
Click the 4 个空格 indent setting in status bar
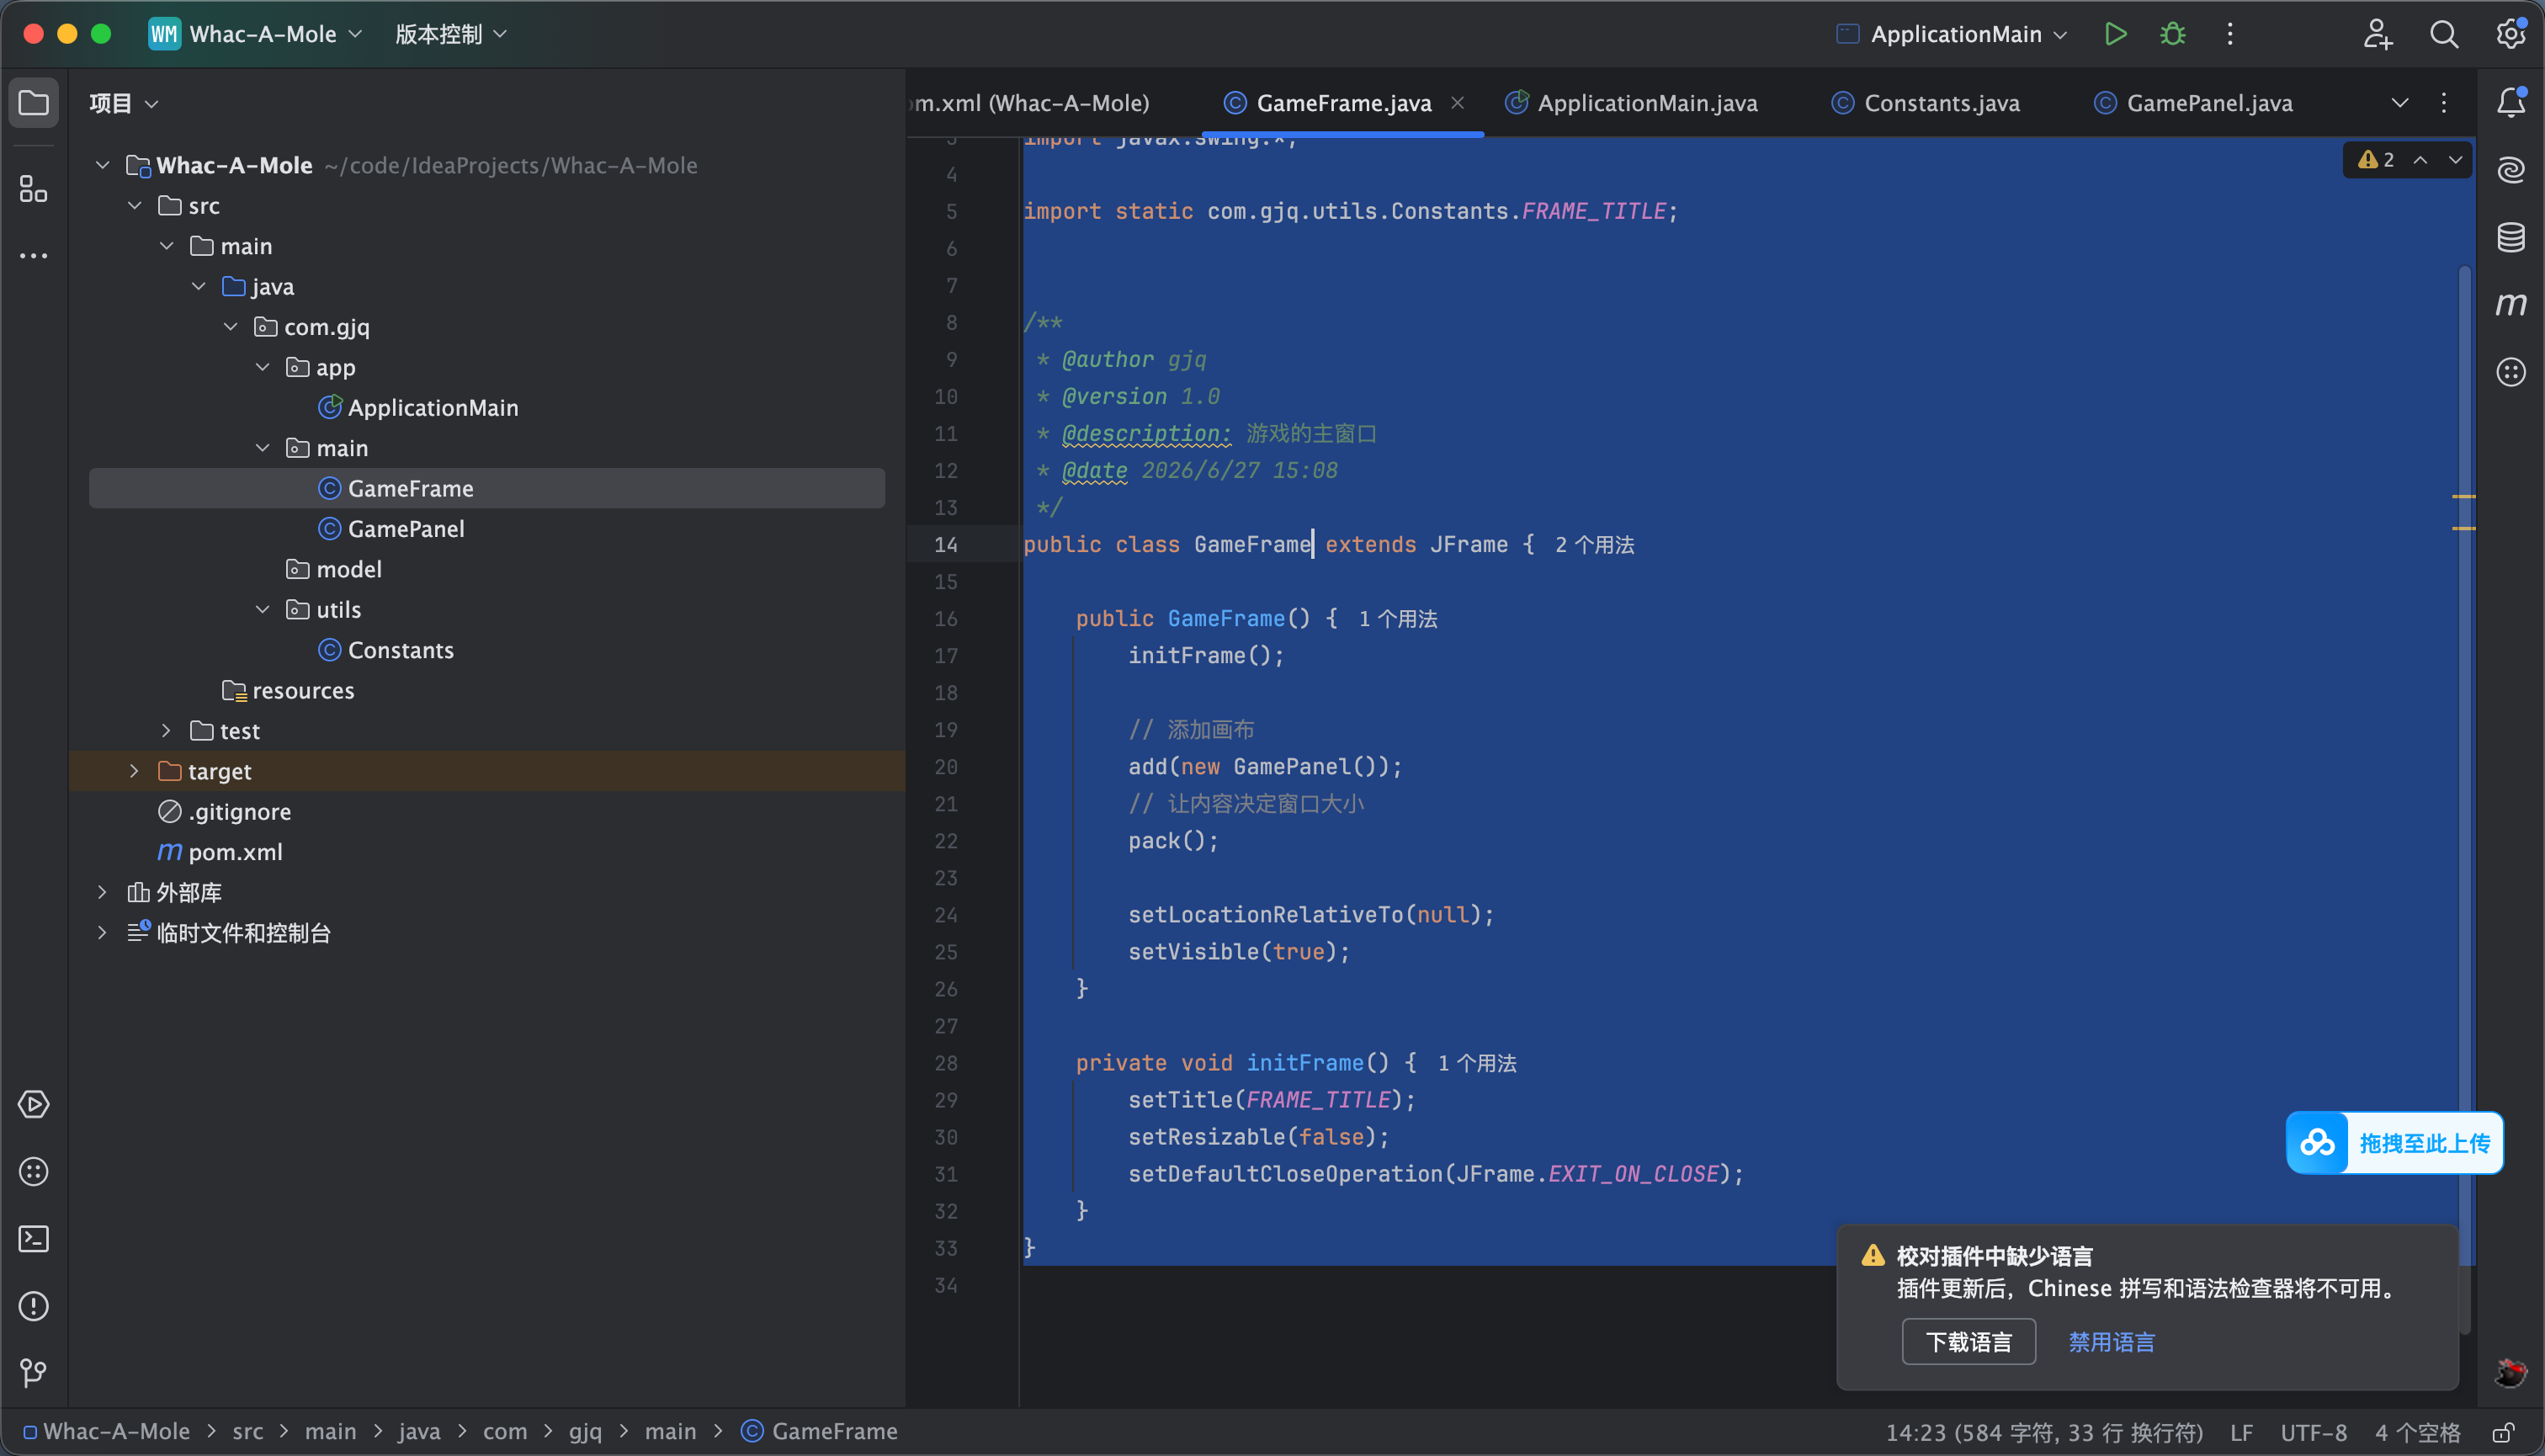point(2417,1433)
